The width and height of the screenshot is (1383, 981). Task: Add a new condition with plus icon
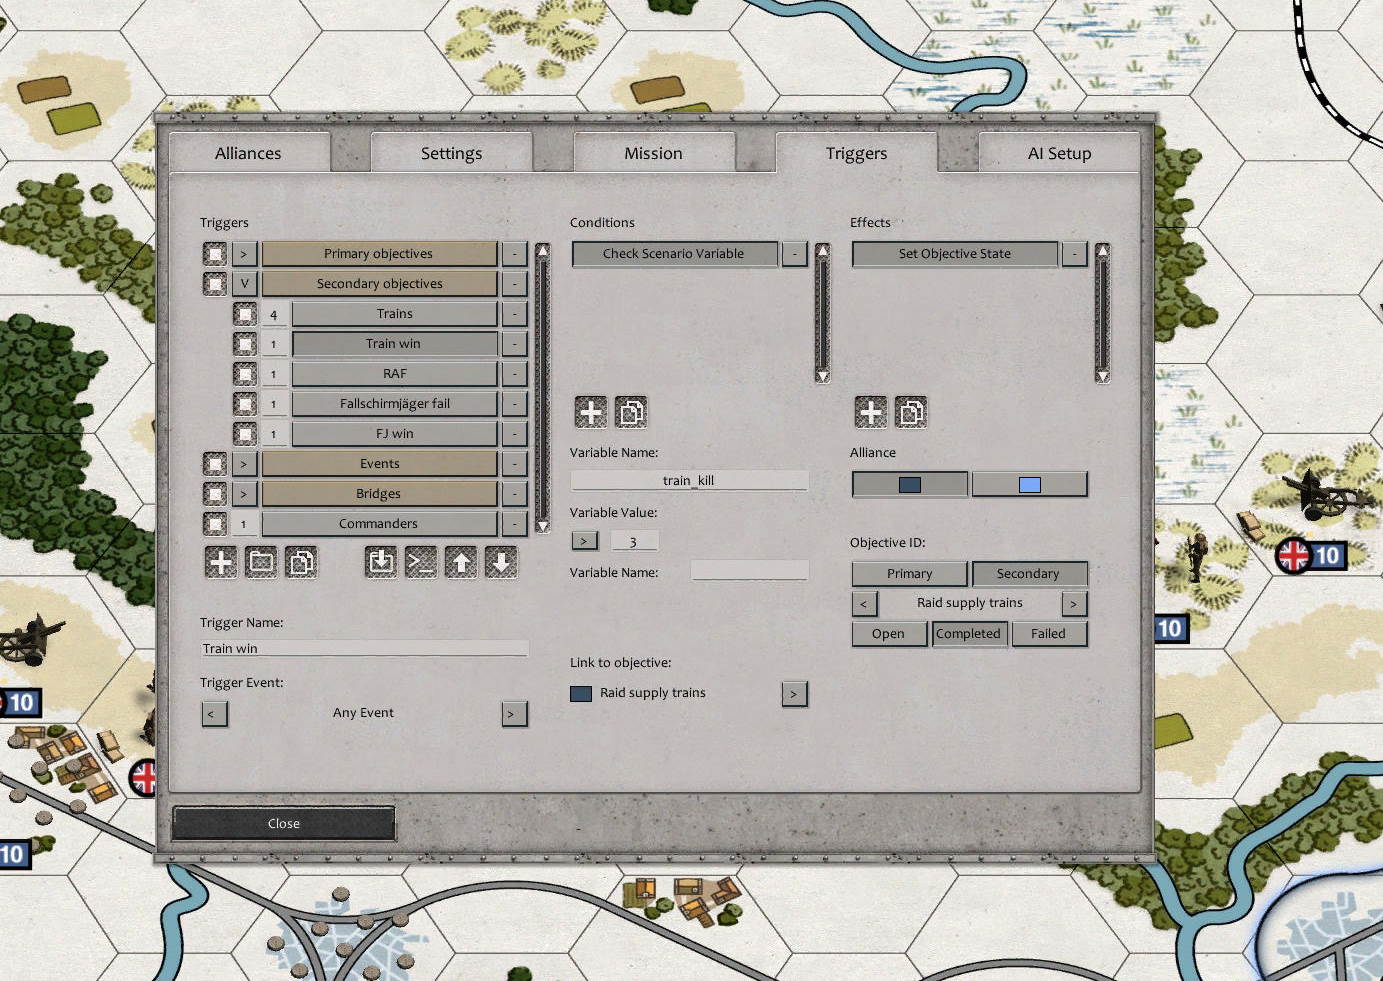[591, 412]
